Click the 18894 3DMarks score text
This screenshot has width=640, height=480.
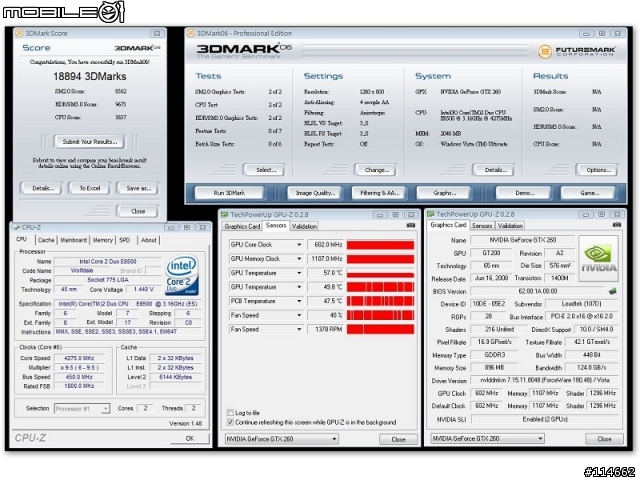coord(89,76)
